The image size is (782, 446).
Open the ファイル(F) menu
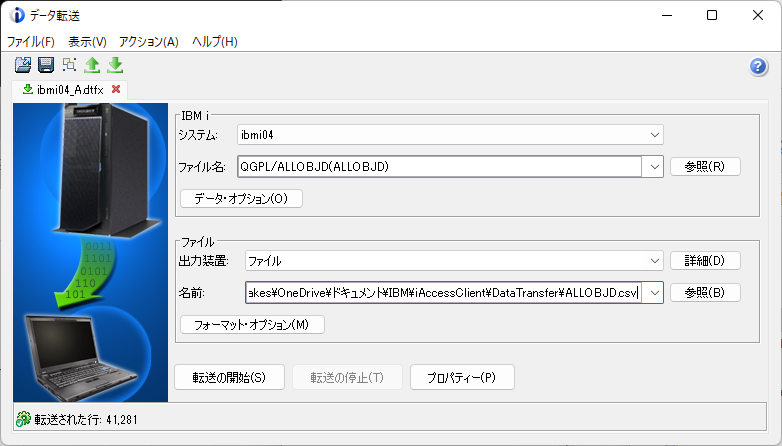click(30, 41)
